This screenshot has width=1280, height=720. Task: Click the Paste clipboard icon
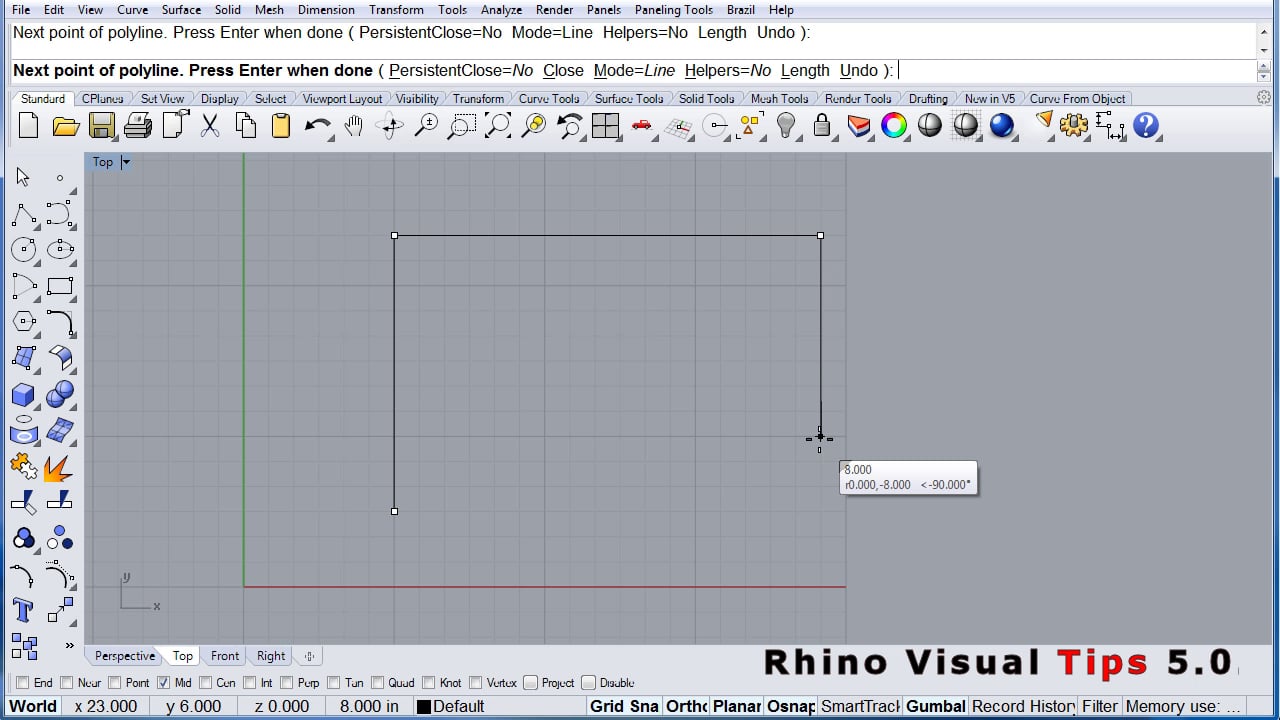click(x=281, y=126)
